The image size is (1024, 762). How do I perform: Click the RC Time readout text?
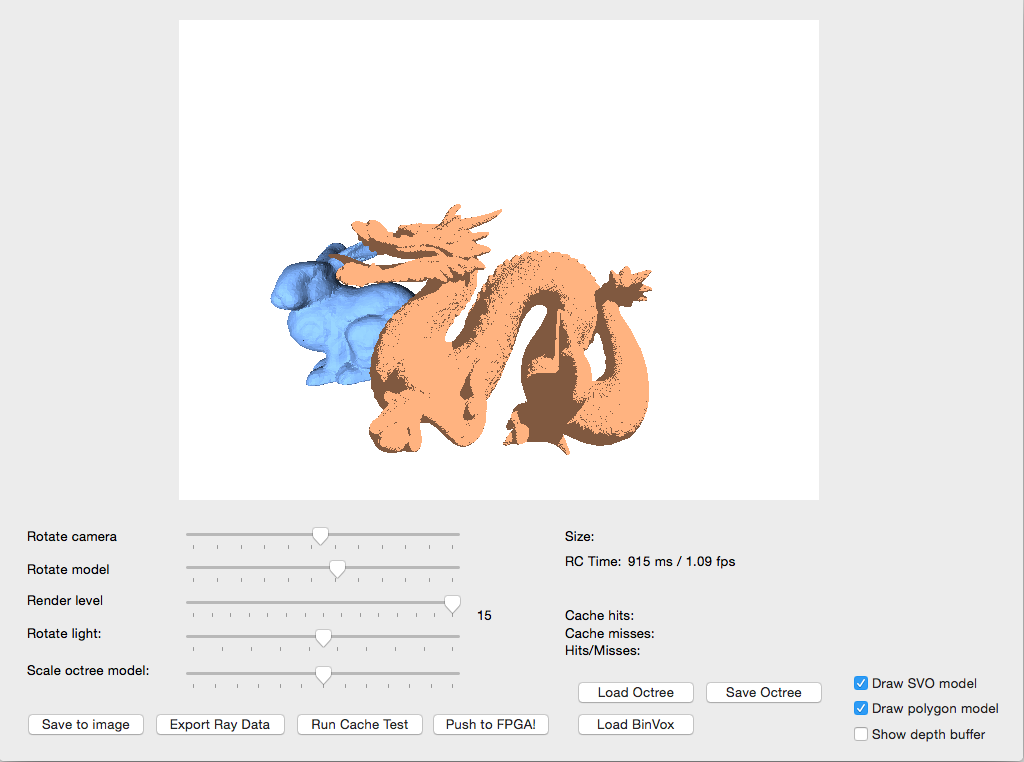pos(650,562)
